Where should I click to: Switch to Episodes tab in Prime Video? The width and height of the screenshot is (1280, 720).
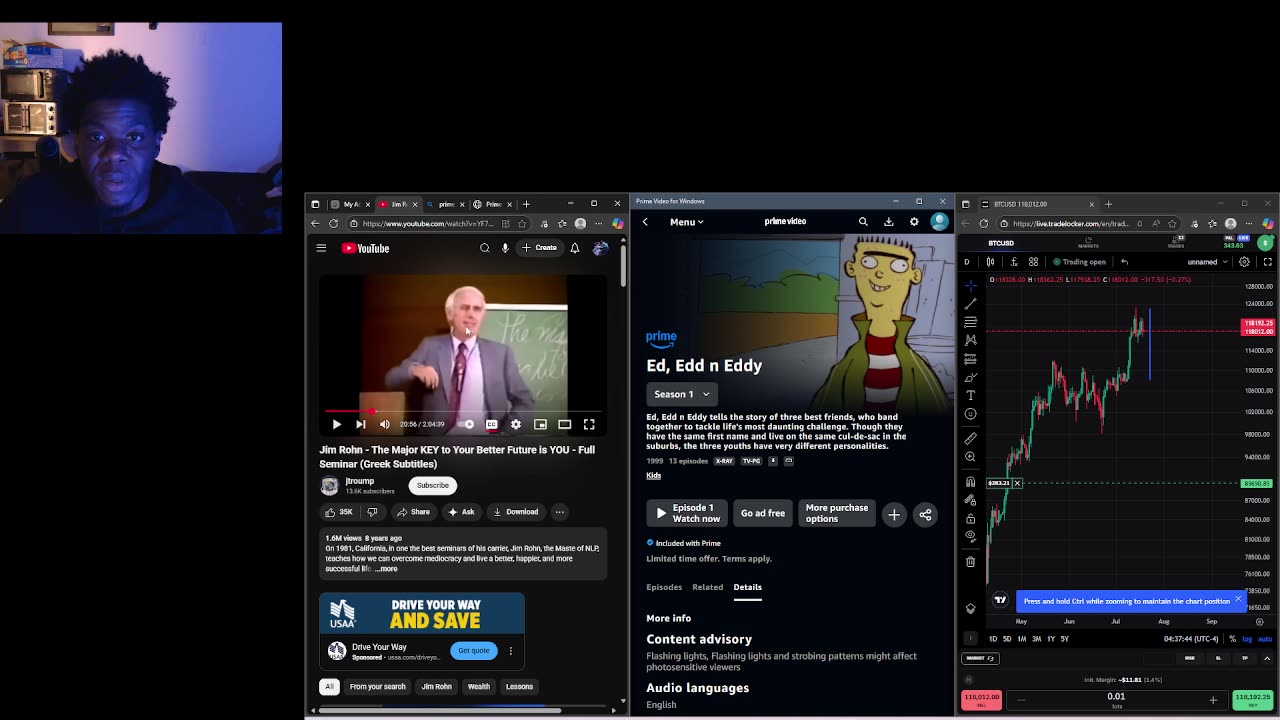coord(664,587)
